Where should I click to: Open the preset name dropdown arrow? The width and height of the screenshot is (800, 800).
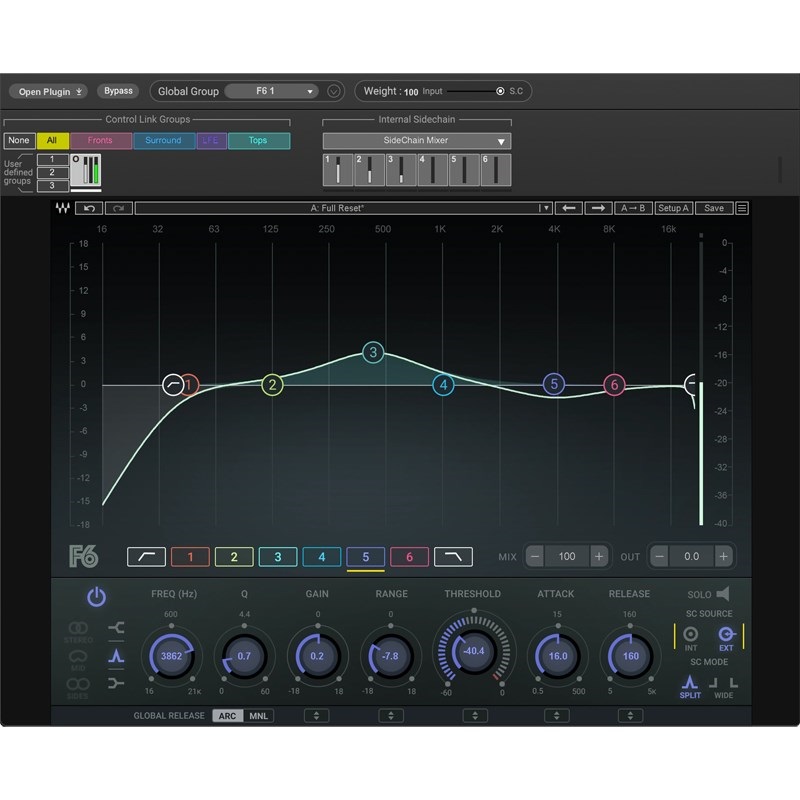point(546,208)
